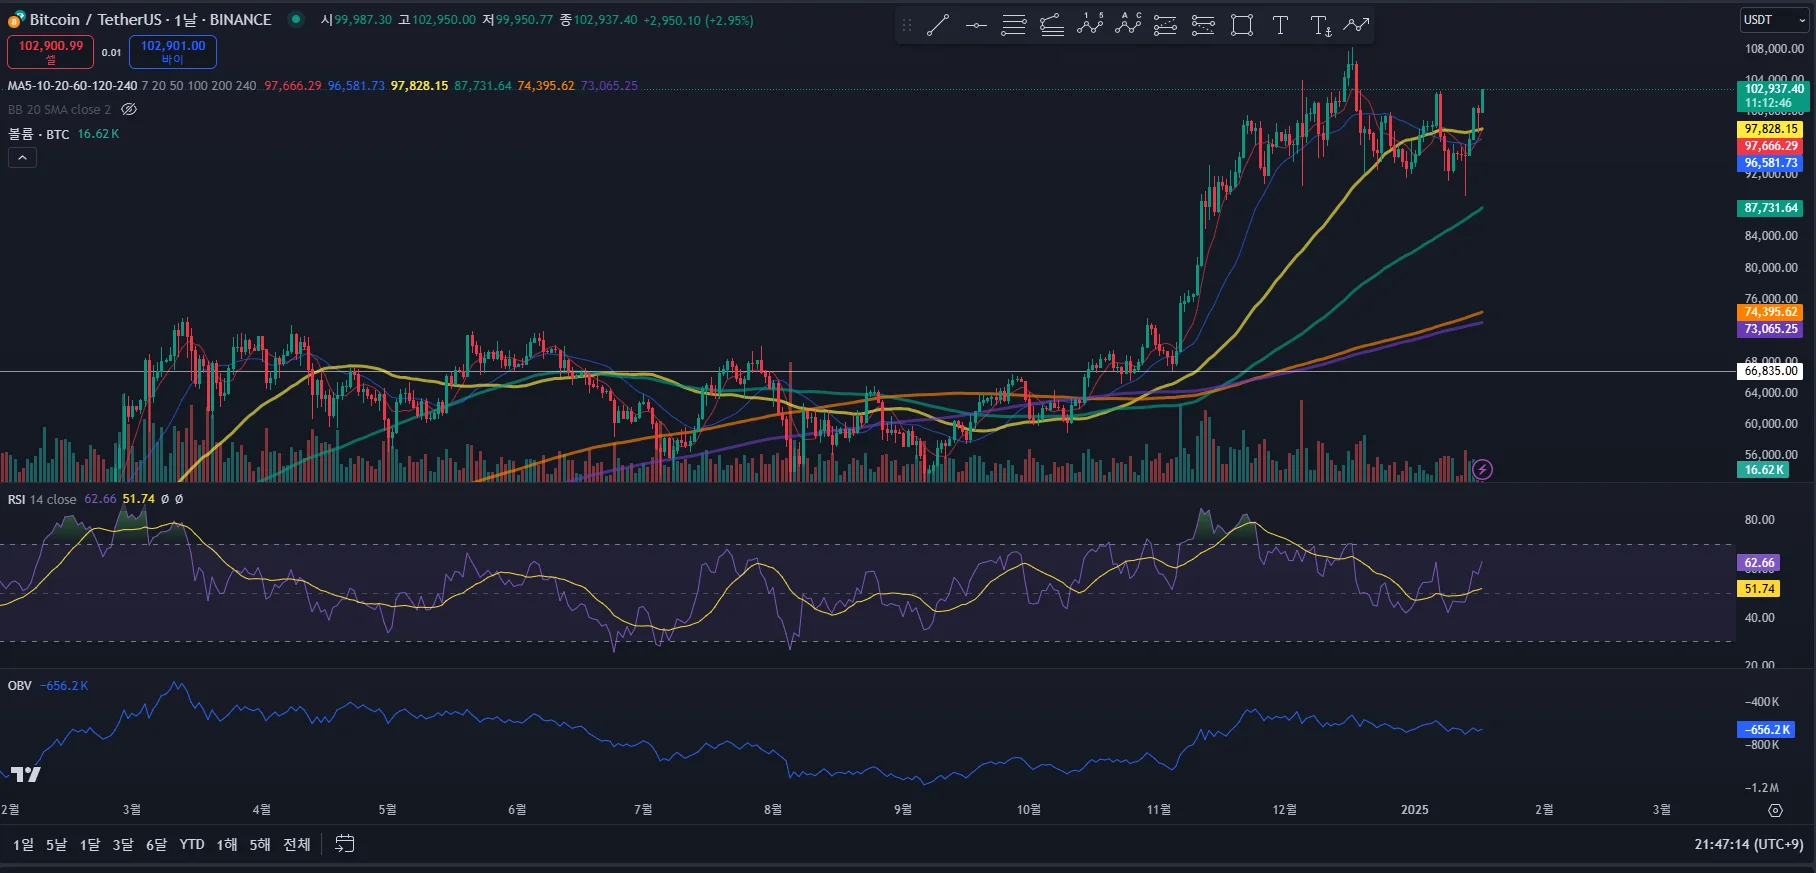This screenshot has width=1816, height=873.
Task: Select the 전체 (all) time range
Action: (x=296, y=845)
